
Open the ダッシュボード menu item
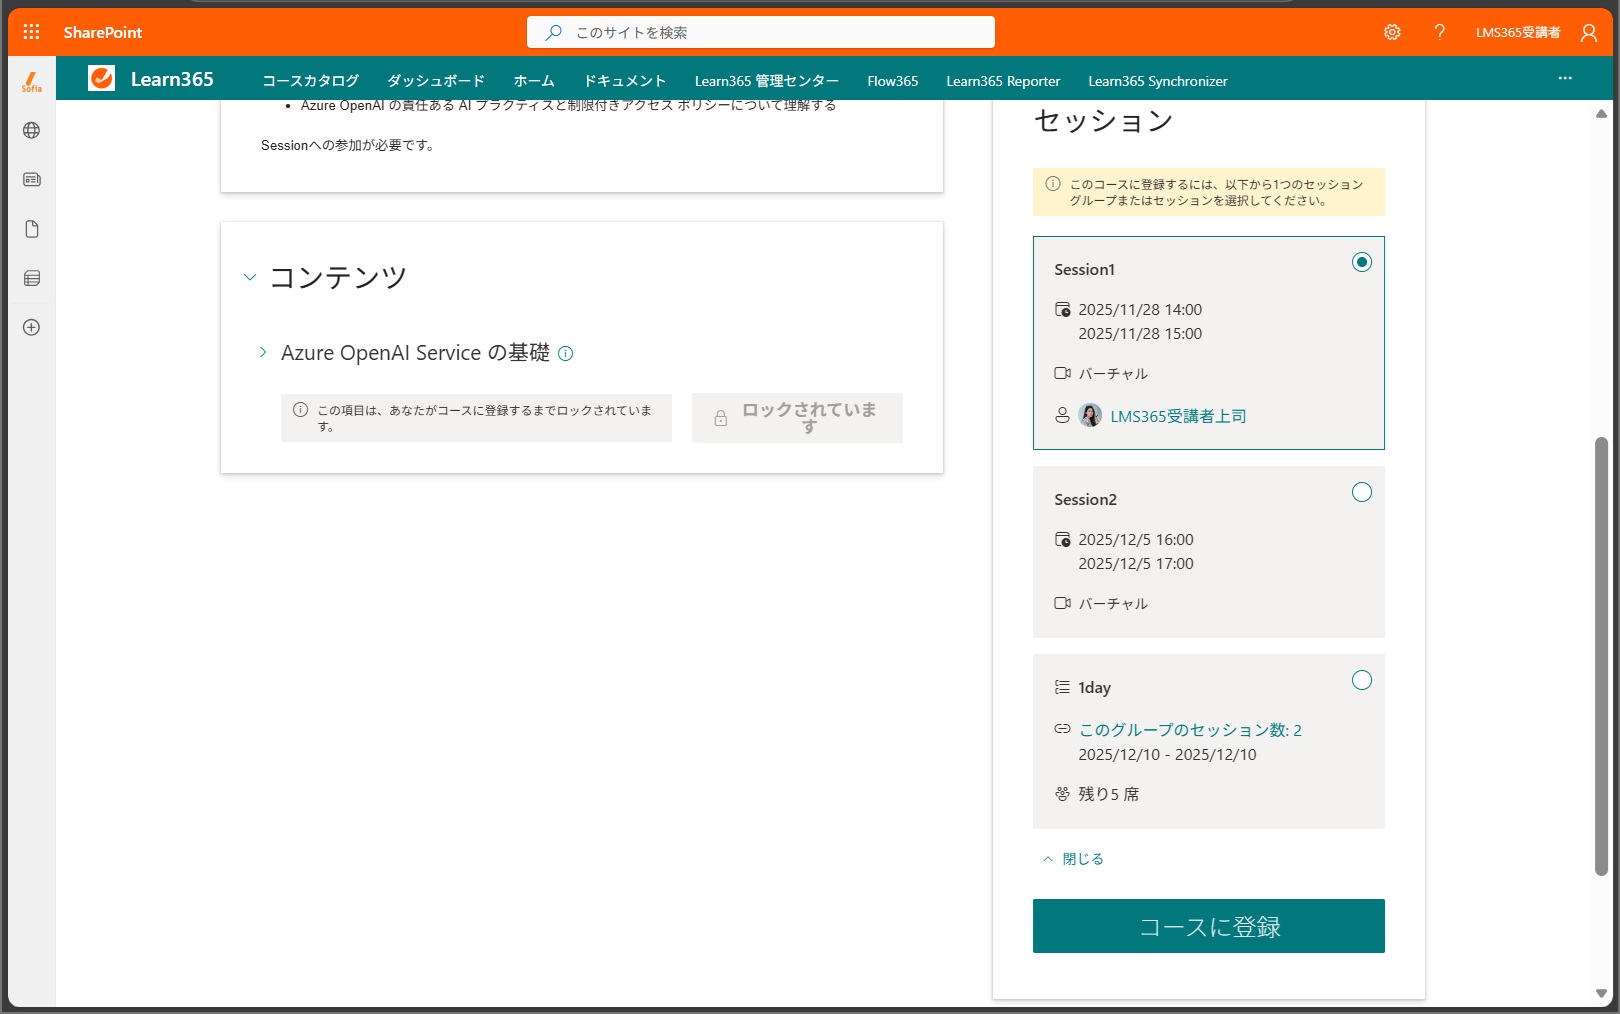point(436,81)
